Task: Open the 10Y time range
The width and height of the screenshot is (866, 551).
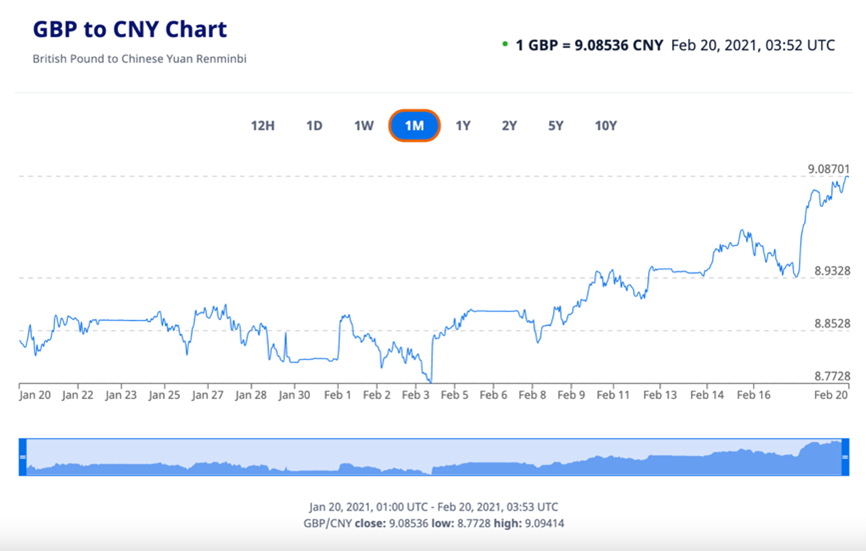Action: [605, 126]
